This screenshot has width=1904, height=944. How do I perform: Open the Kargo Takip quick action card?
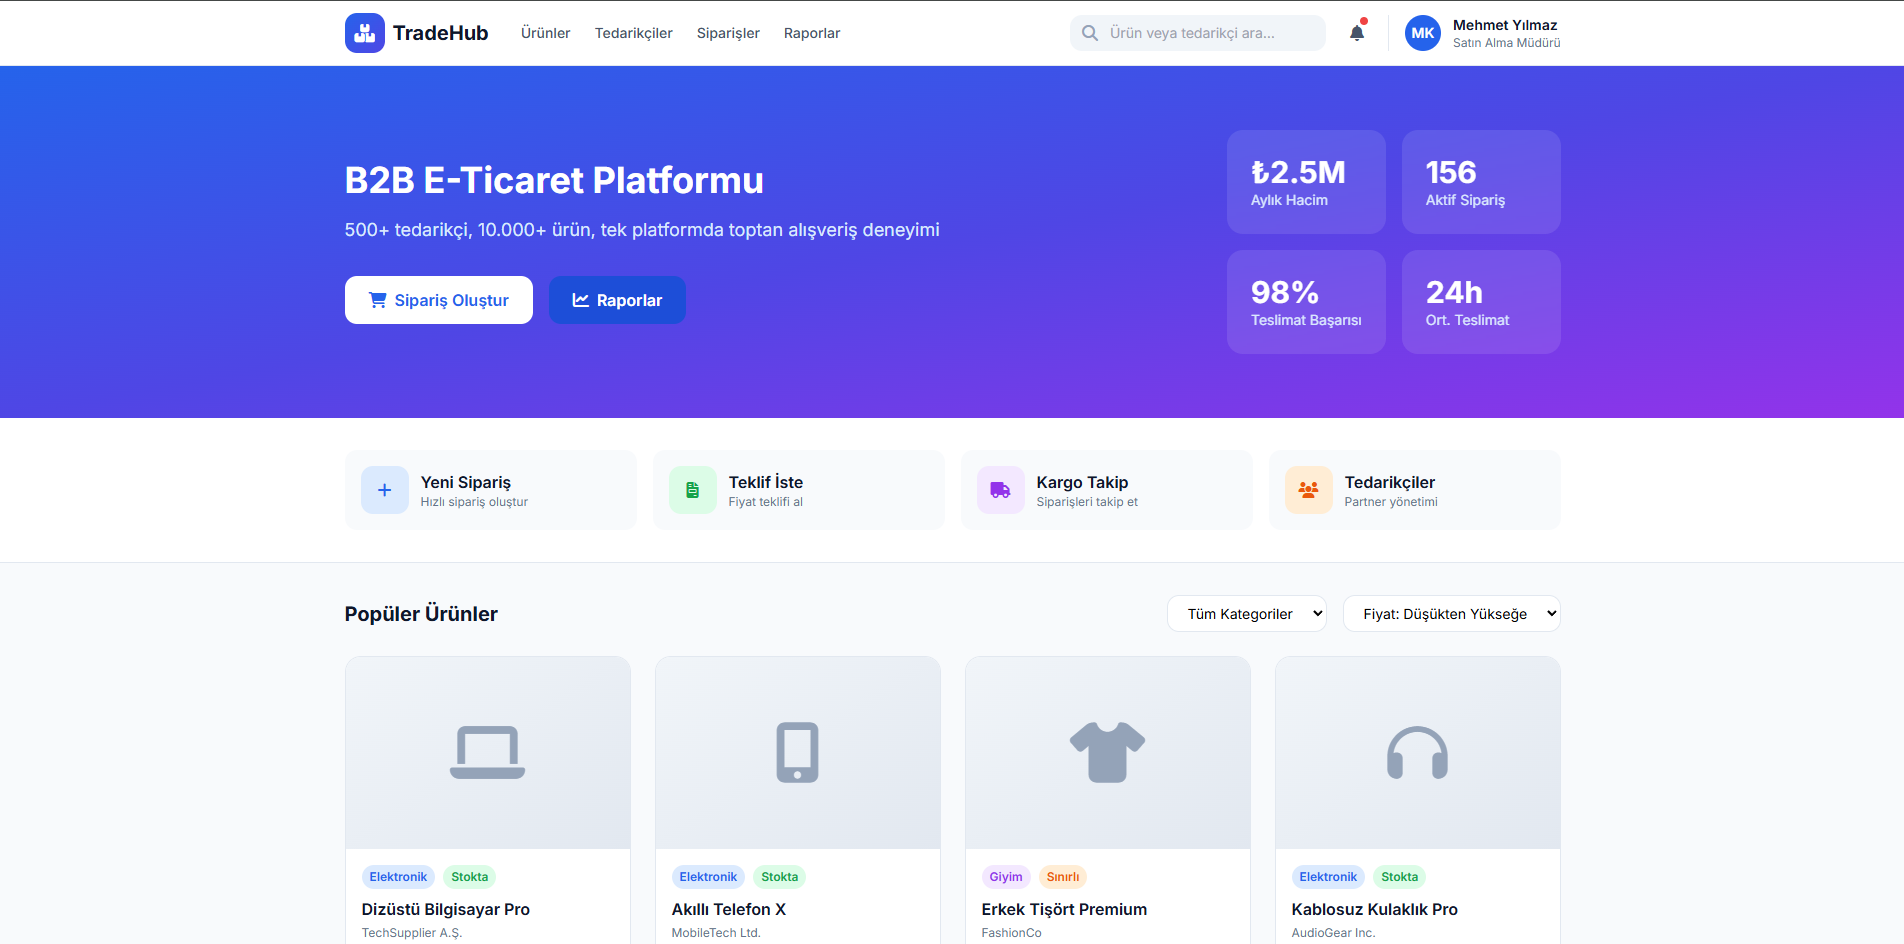point(1107,490)
